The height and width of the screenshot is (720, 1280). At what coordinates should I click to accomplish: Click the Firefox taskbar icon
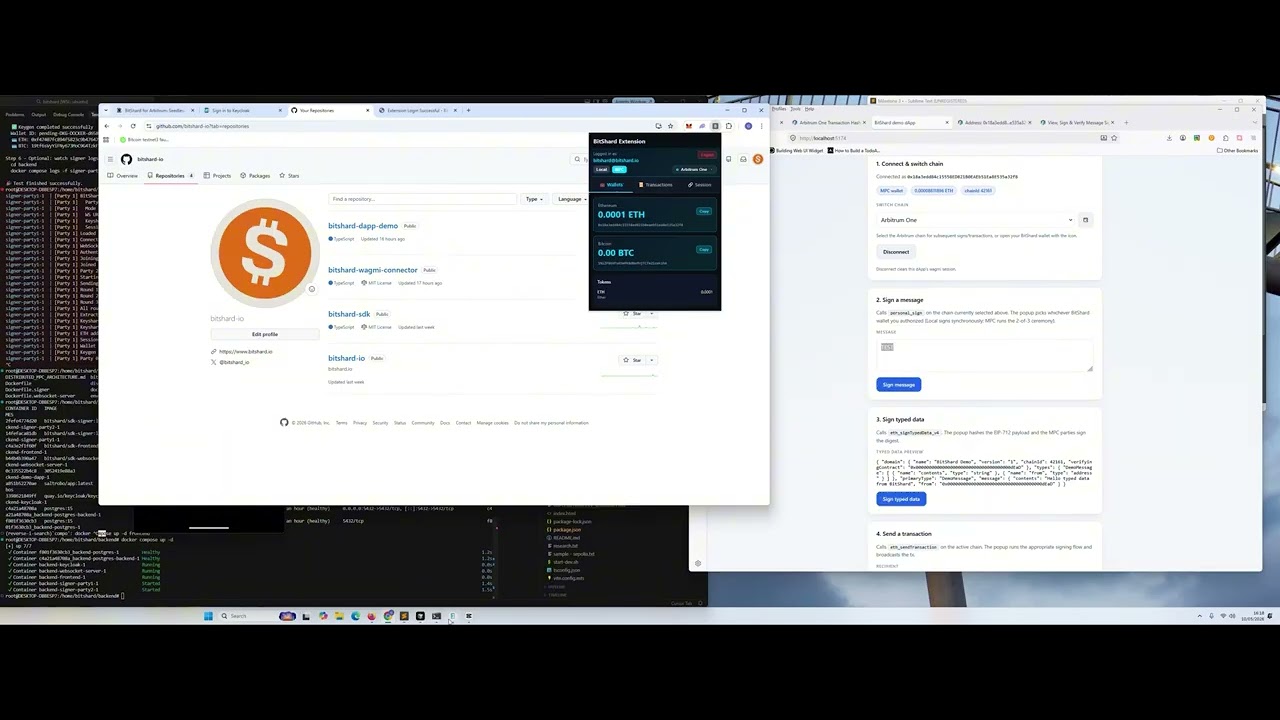tap(371, 616)
